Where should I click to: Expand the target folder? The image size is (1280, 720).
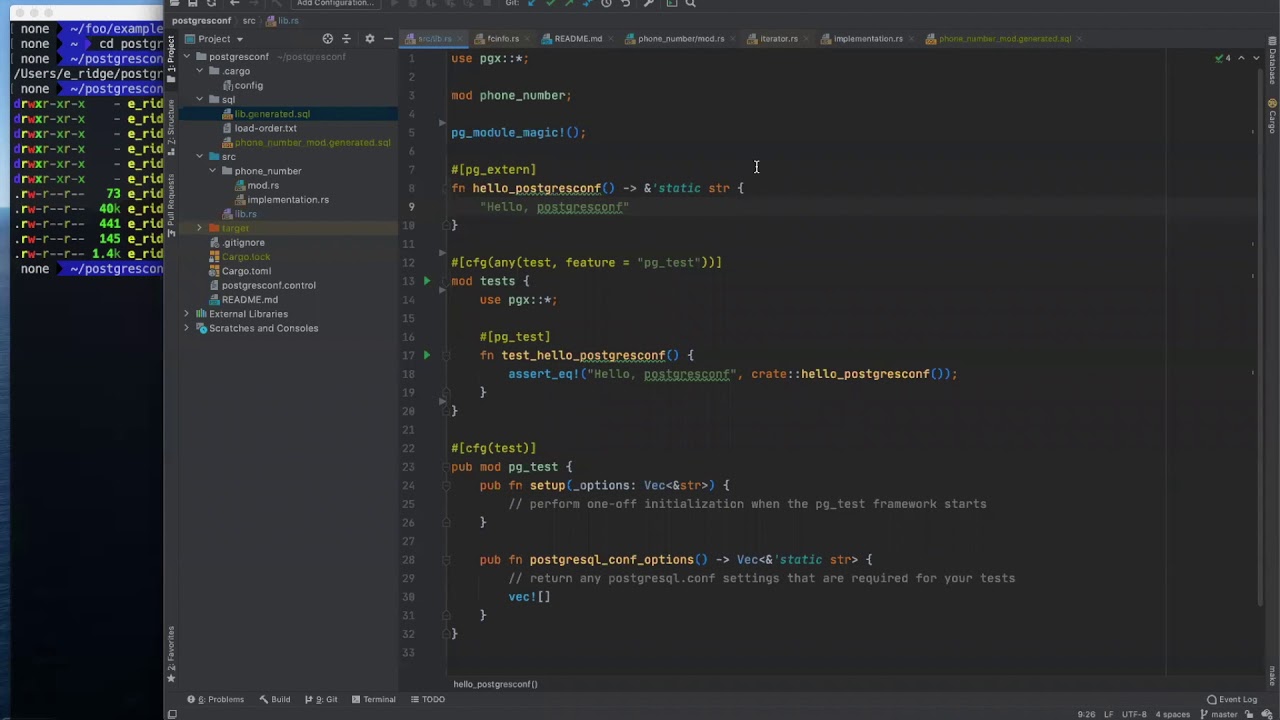tap(200, 228)
